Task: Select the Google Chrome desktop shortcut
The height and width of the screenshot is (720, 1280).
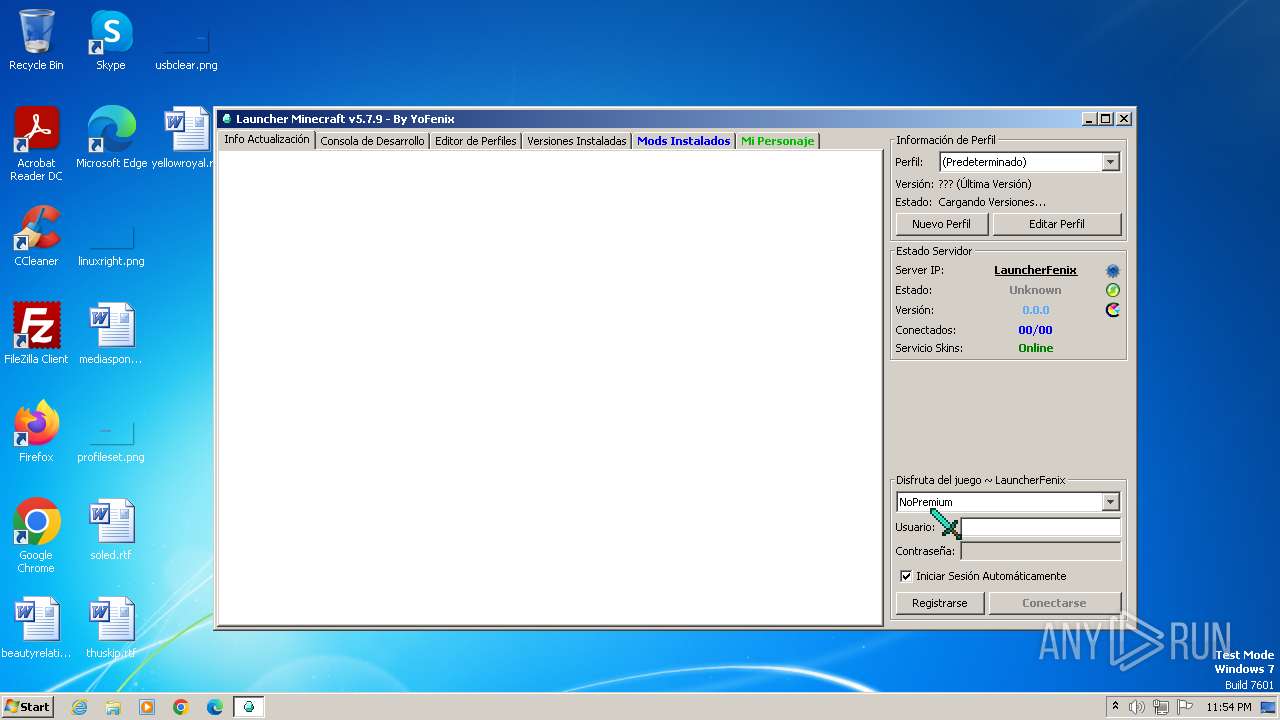Action: [36, 535]
